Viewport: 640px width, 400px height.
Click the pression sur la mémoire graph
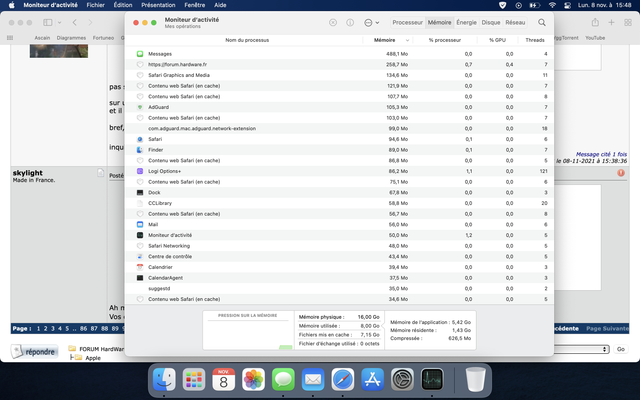point(248,330)
